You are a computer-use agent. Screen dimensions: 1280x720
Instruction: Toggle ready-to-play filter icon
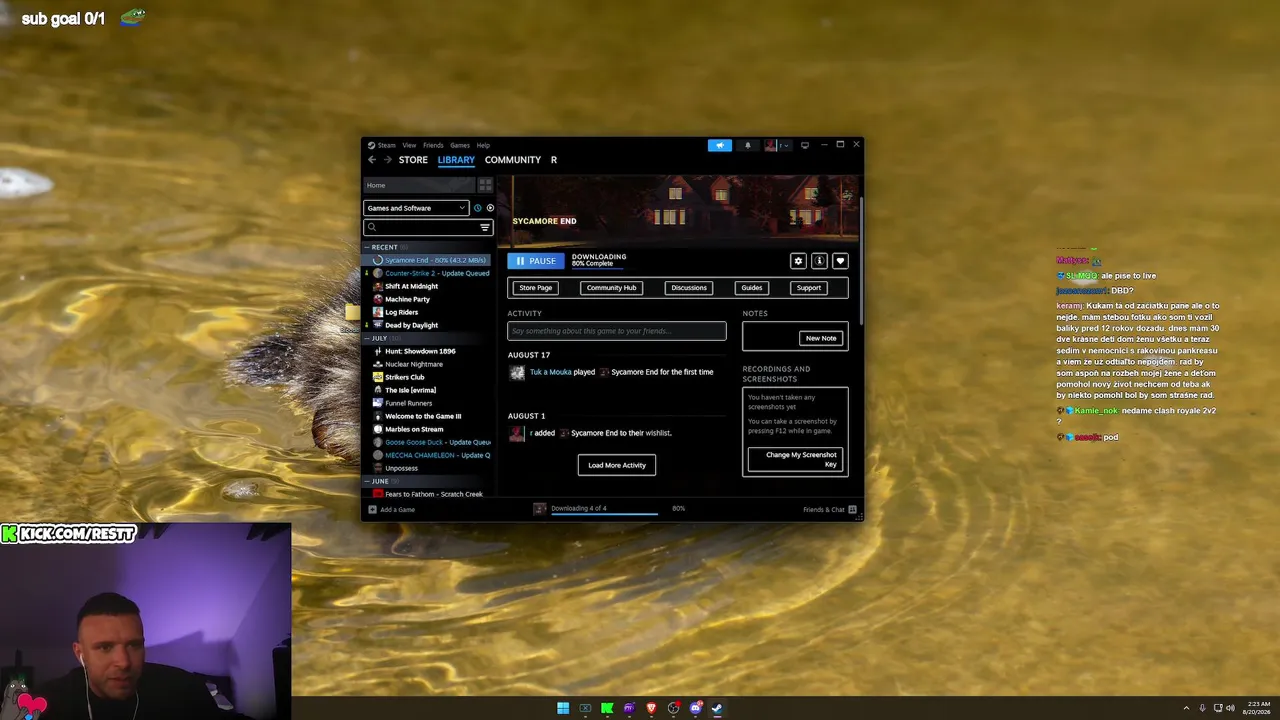click(490, 208)
